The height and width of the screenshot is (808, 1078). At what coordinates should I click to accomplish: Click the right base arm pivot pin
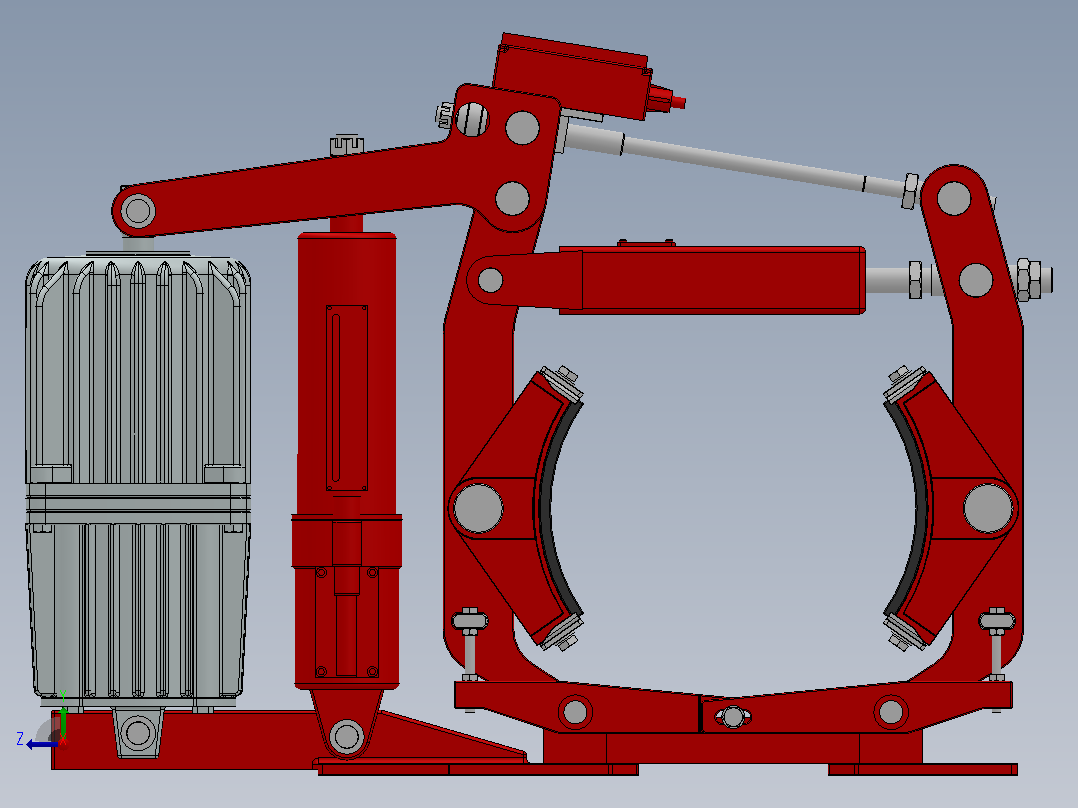[891, 712]
